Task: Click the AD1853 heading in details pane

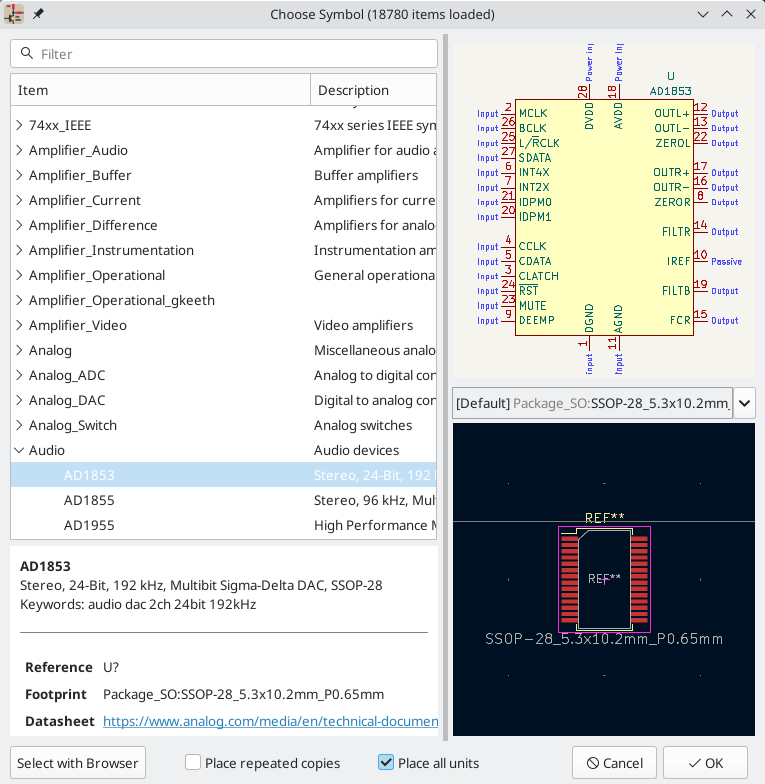Action: click(46, 566)
